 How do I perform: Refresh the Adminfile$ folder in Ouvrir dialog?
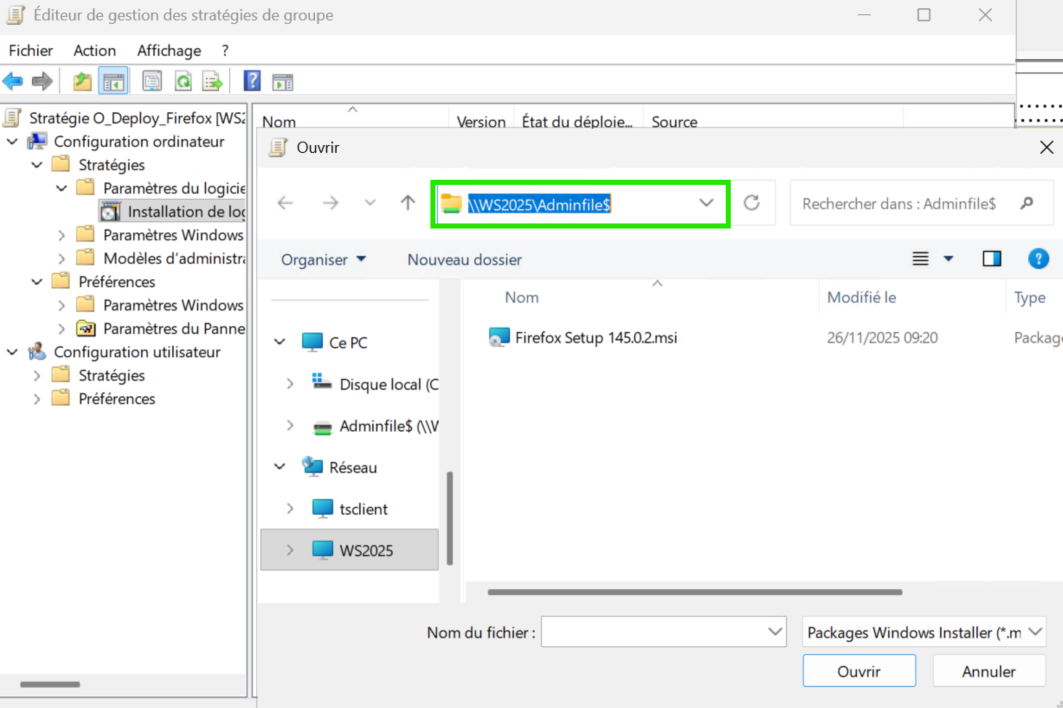[x=751, y=203]
